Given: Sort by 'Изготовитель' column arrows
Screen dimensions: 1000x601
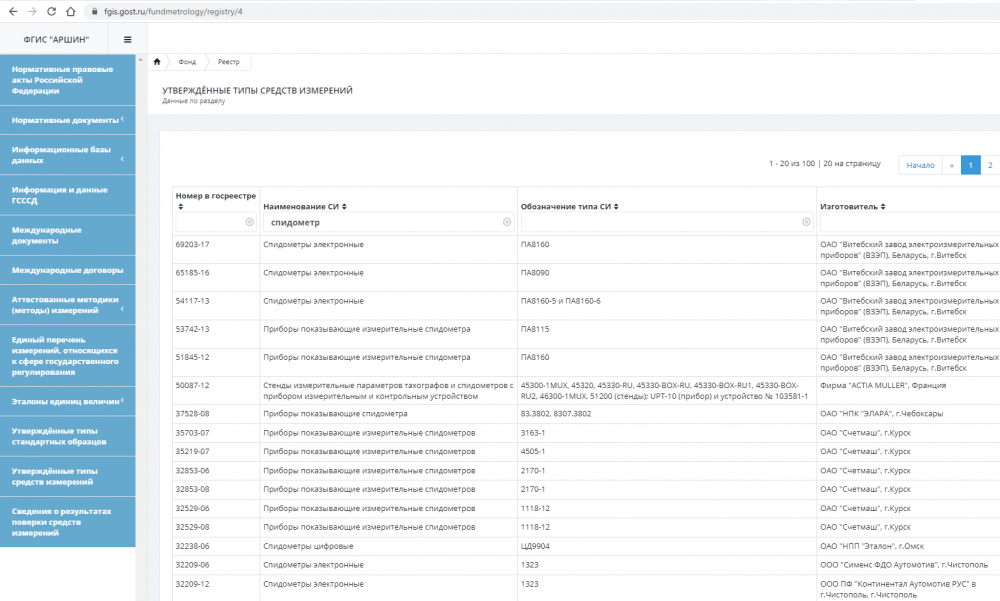Looking at the screenshot, I should 883,207.
